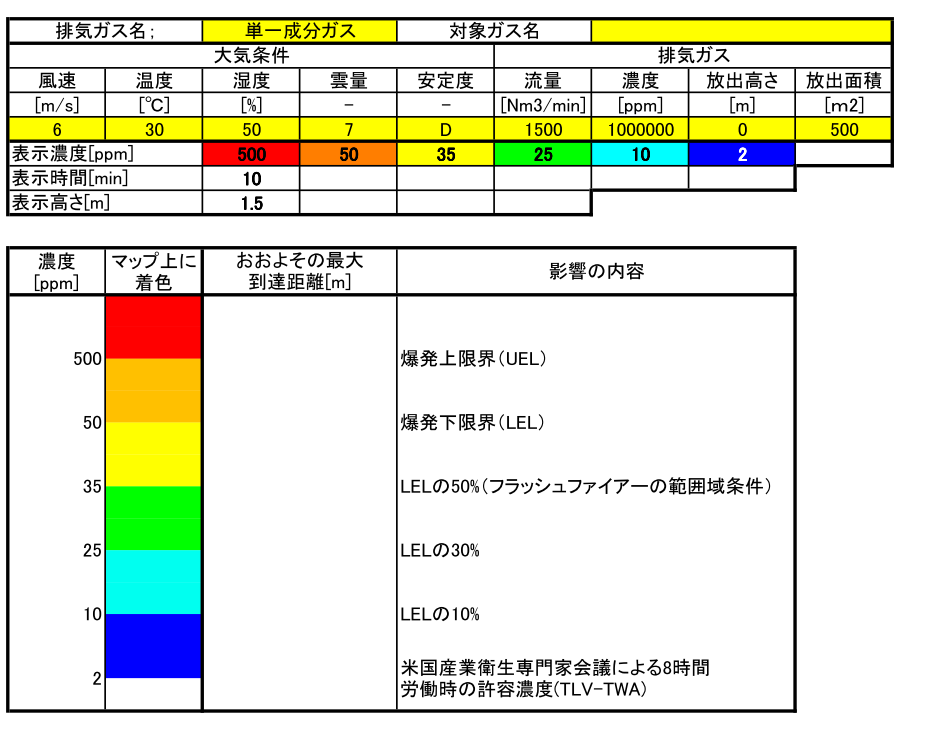927x747 pixels.
Task: Click the cyan band in the legend color column
Action: pyautogui.click(x=154, y=582)
